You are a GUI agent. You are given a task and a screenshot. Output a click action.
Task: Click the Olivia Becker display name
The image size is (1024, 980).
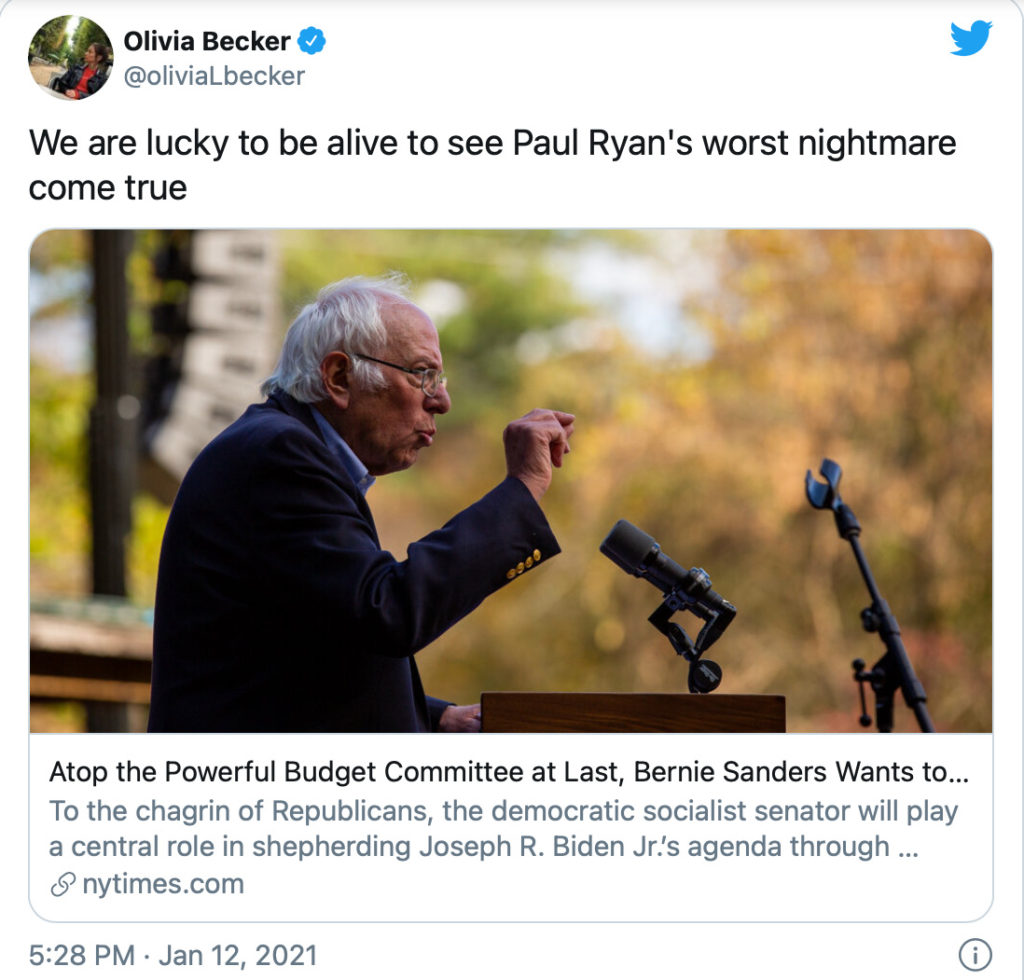207,41
